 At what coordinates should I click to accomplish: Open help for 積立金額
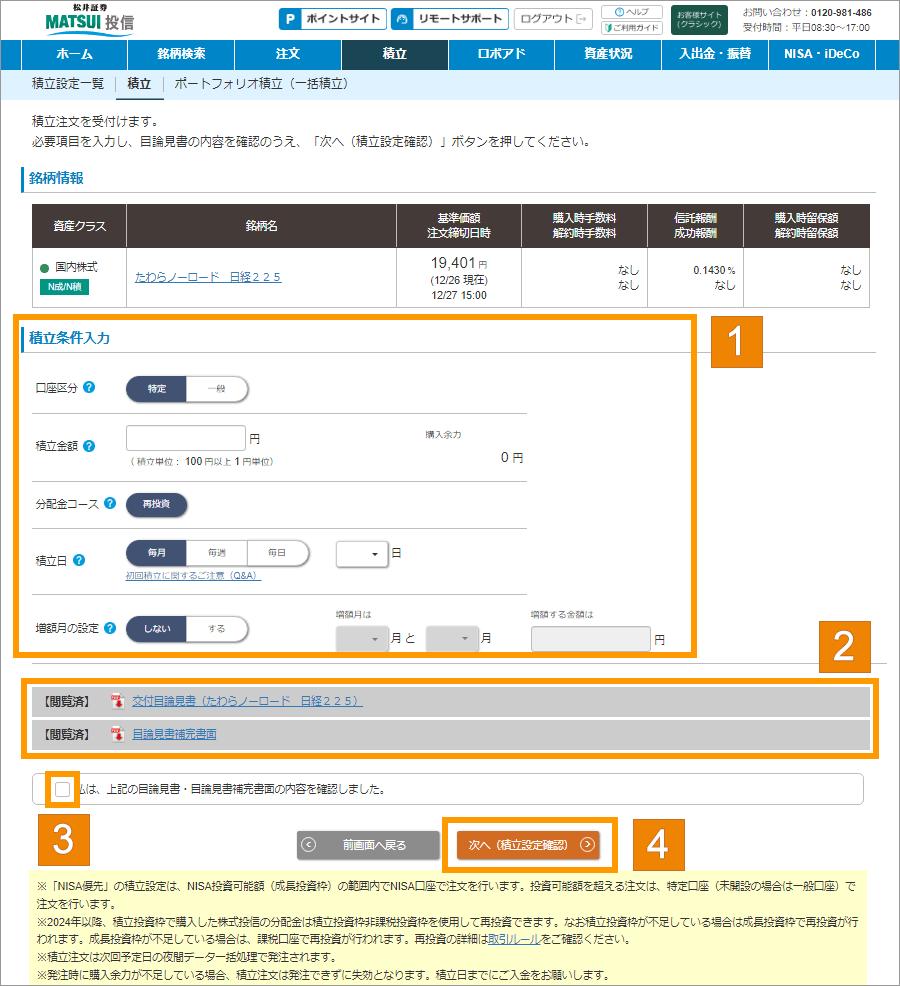[x=89, y=446]
